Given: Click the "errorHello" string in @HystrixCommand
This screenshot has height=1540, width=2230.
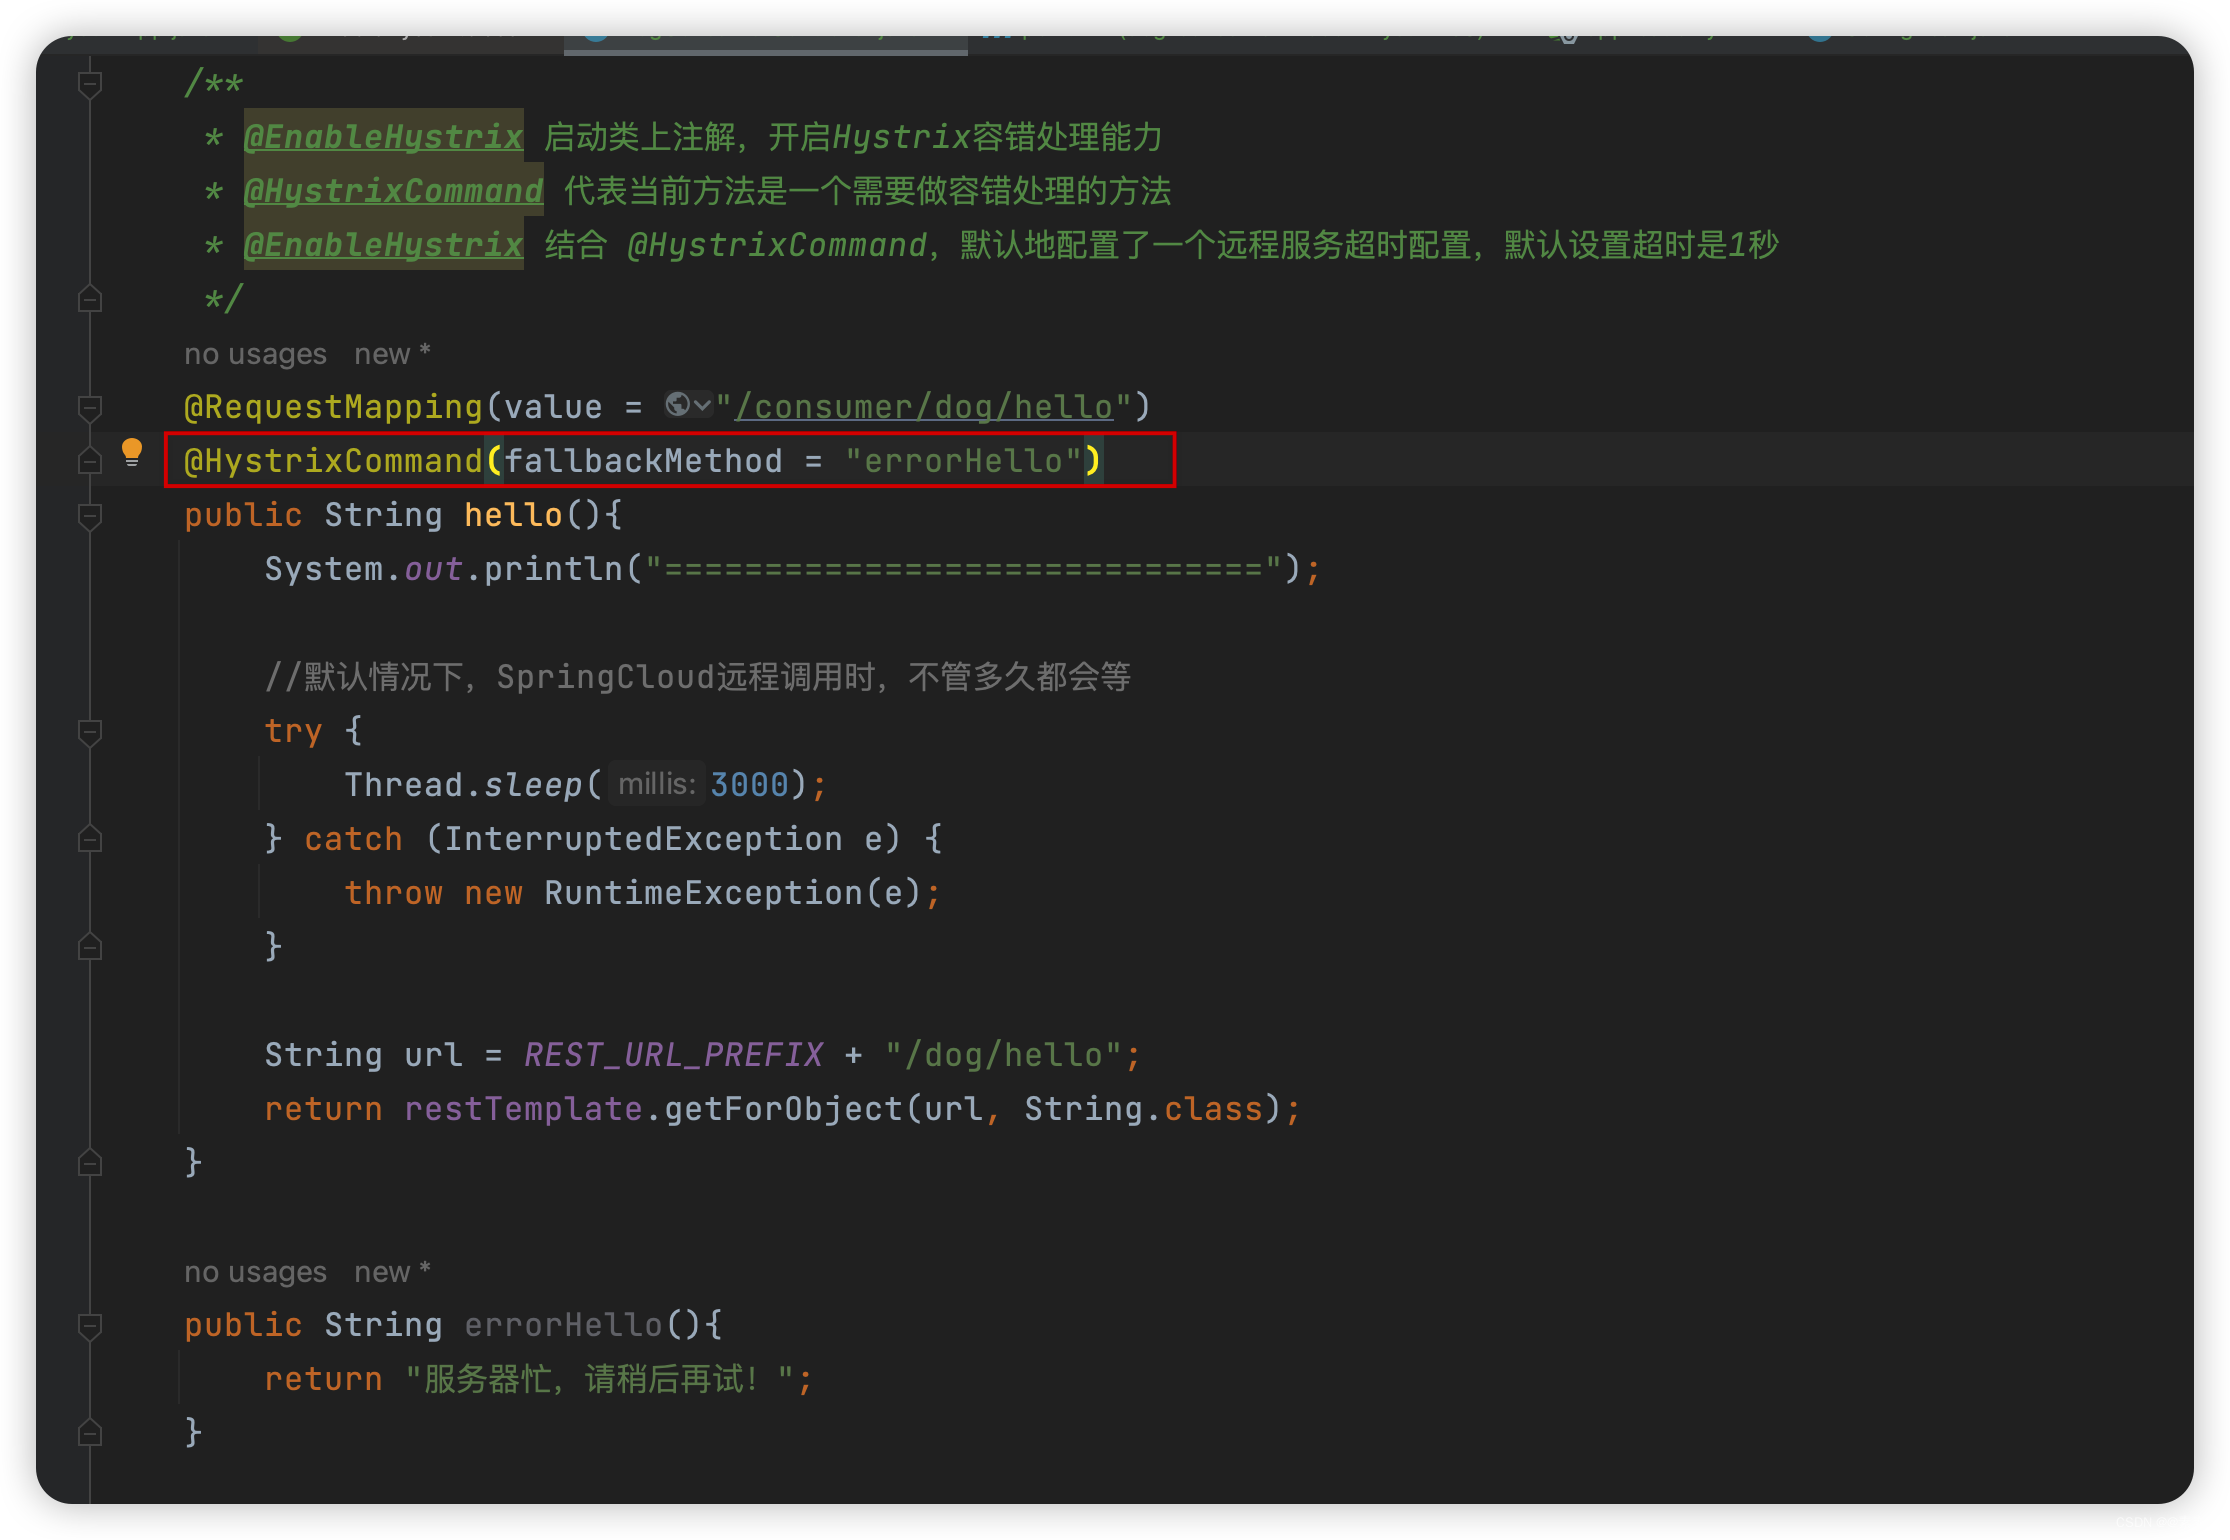Looking at the screenshot, I should click(x=963, y=461).
